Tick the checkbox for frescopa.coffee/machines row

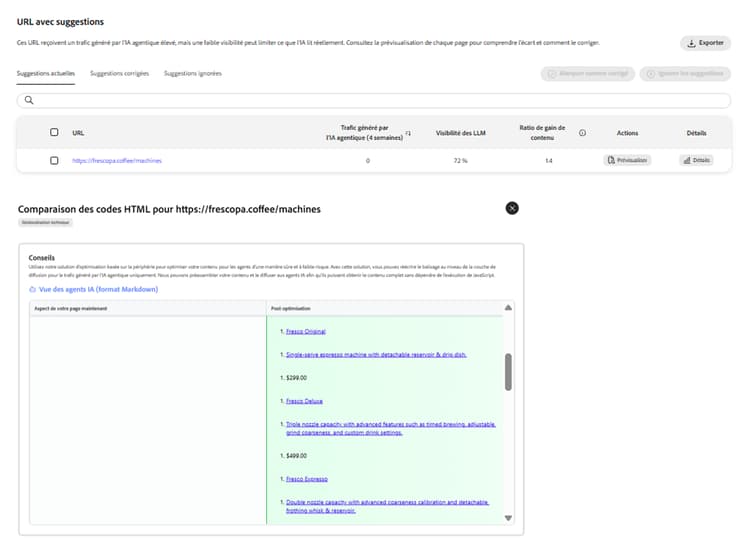coord(54,160)
